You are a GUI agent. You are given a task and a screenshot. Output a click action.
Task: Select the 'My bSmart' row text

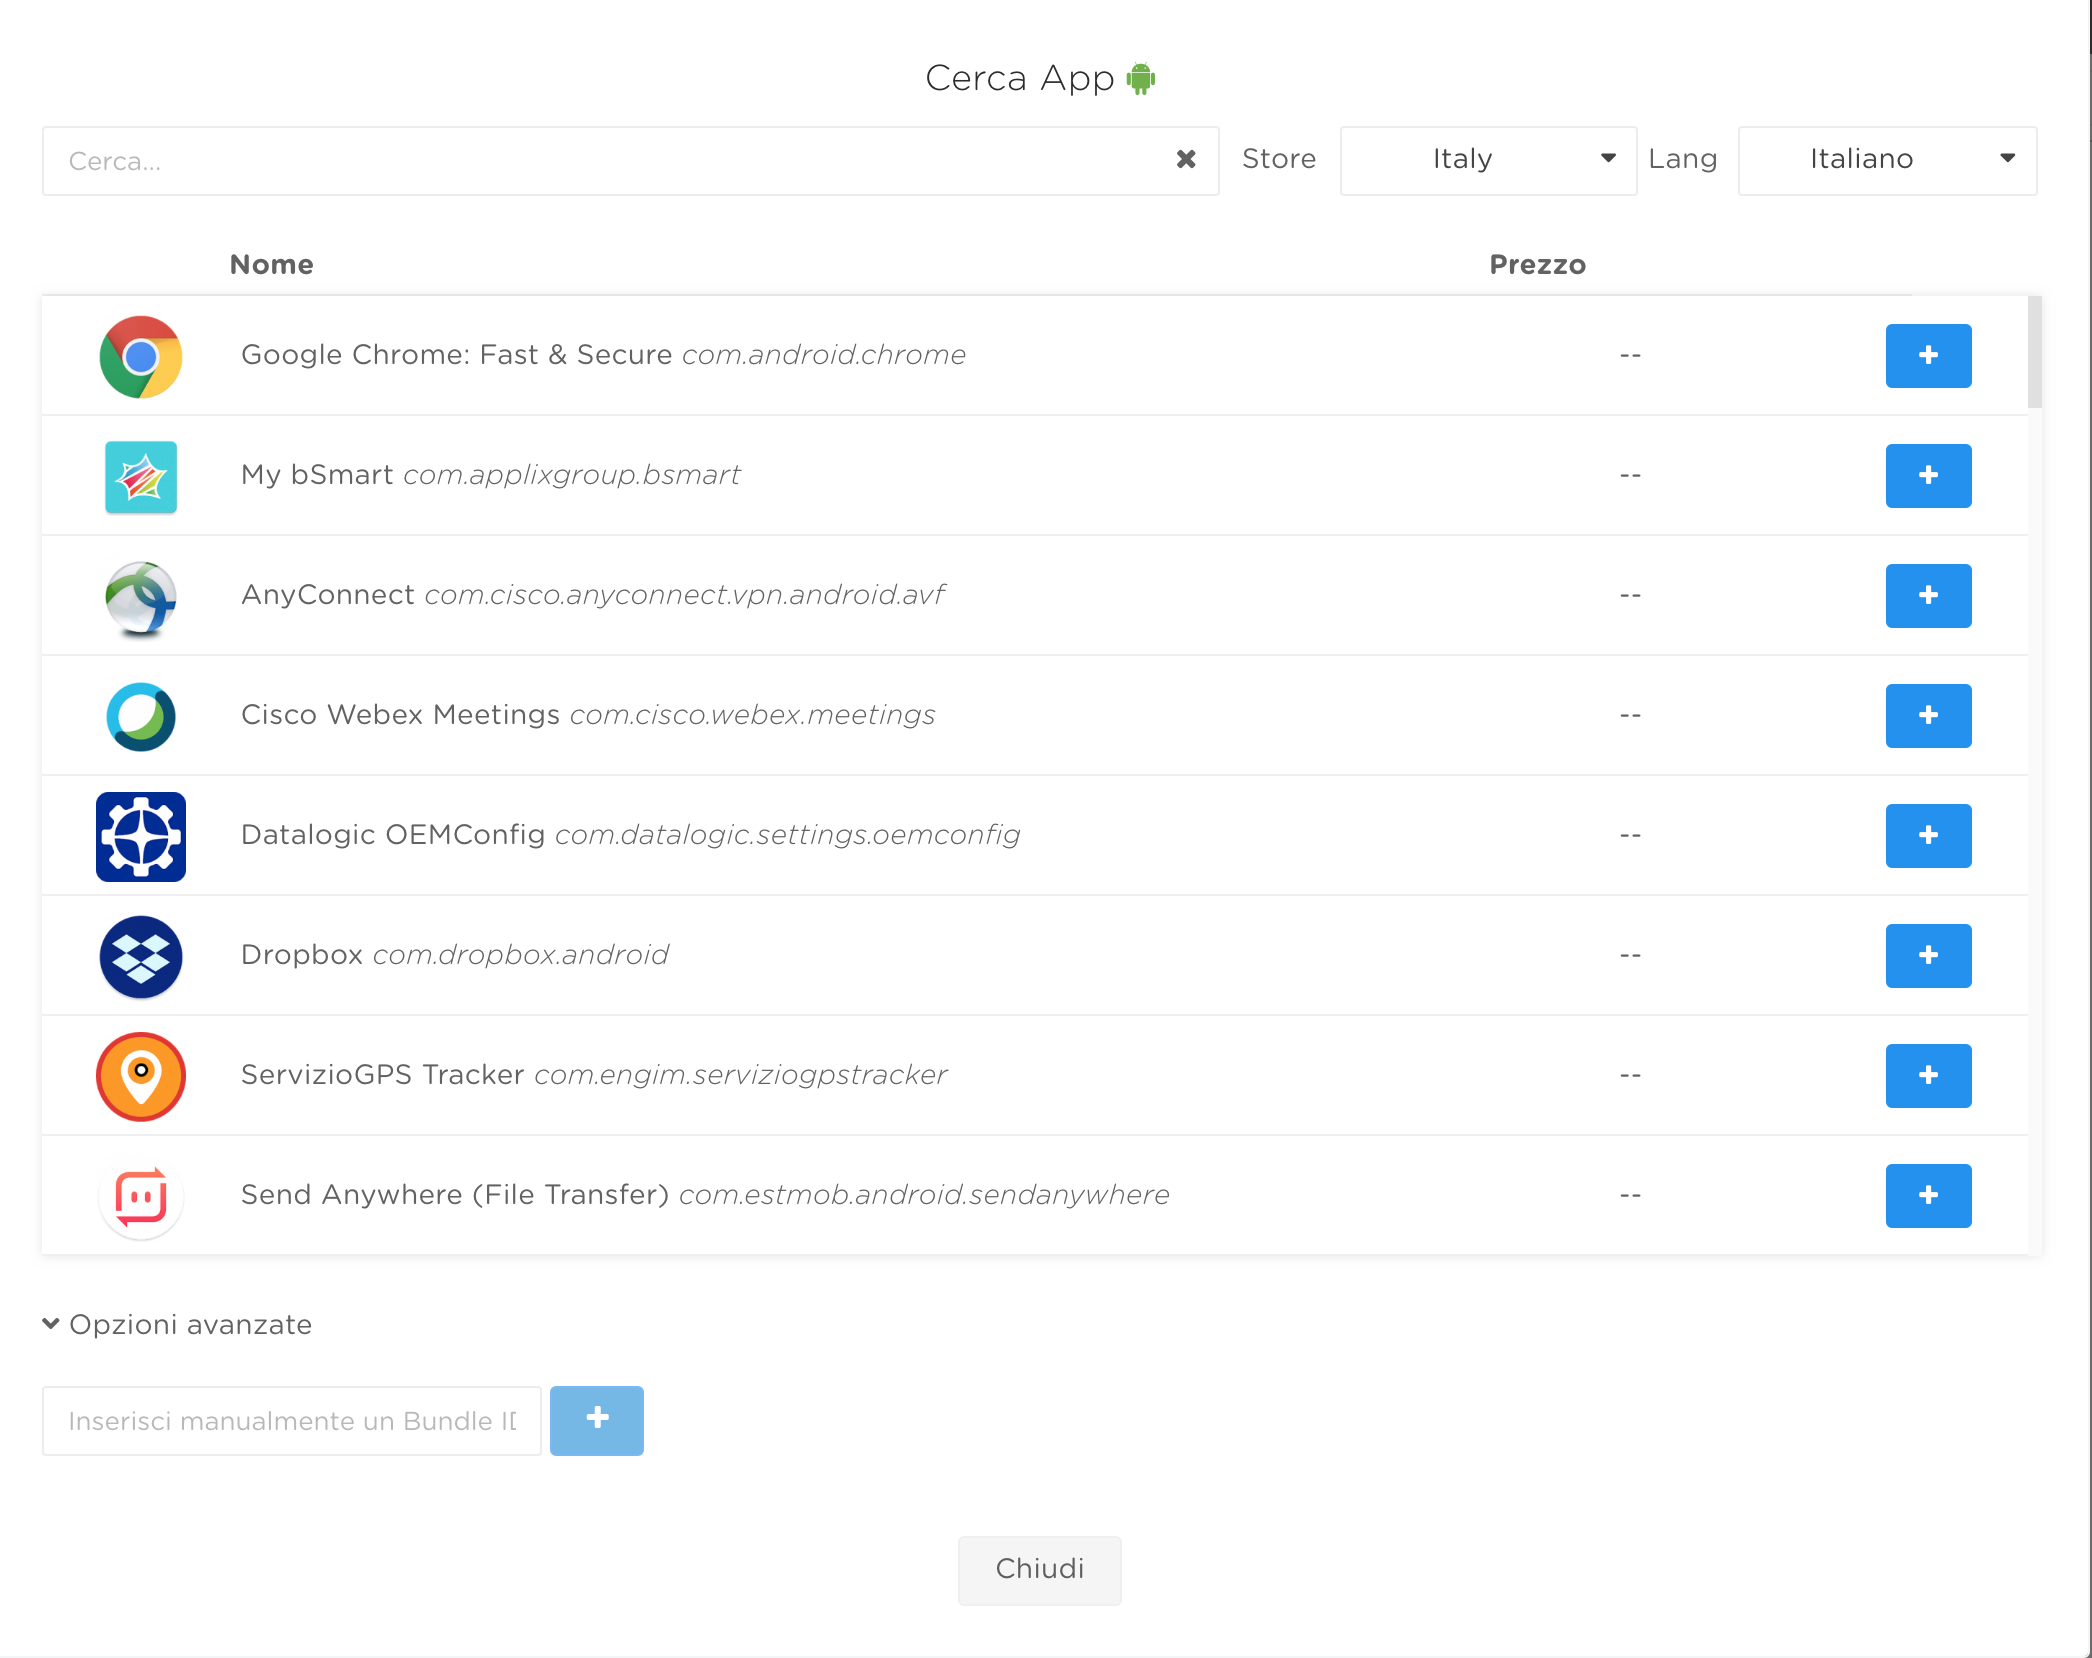pyautogui.click(x=317, y=475)
